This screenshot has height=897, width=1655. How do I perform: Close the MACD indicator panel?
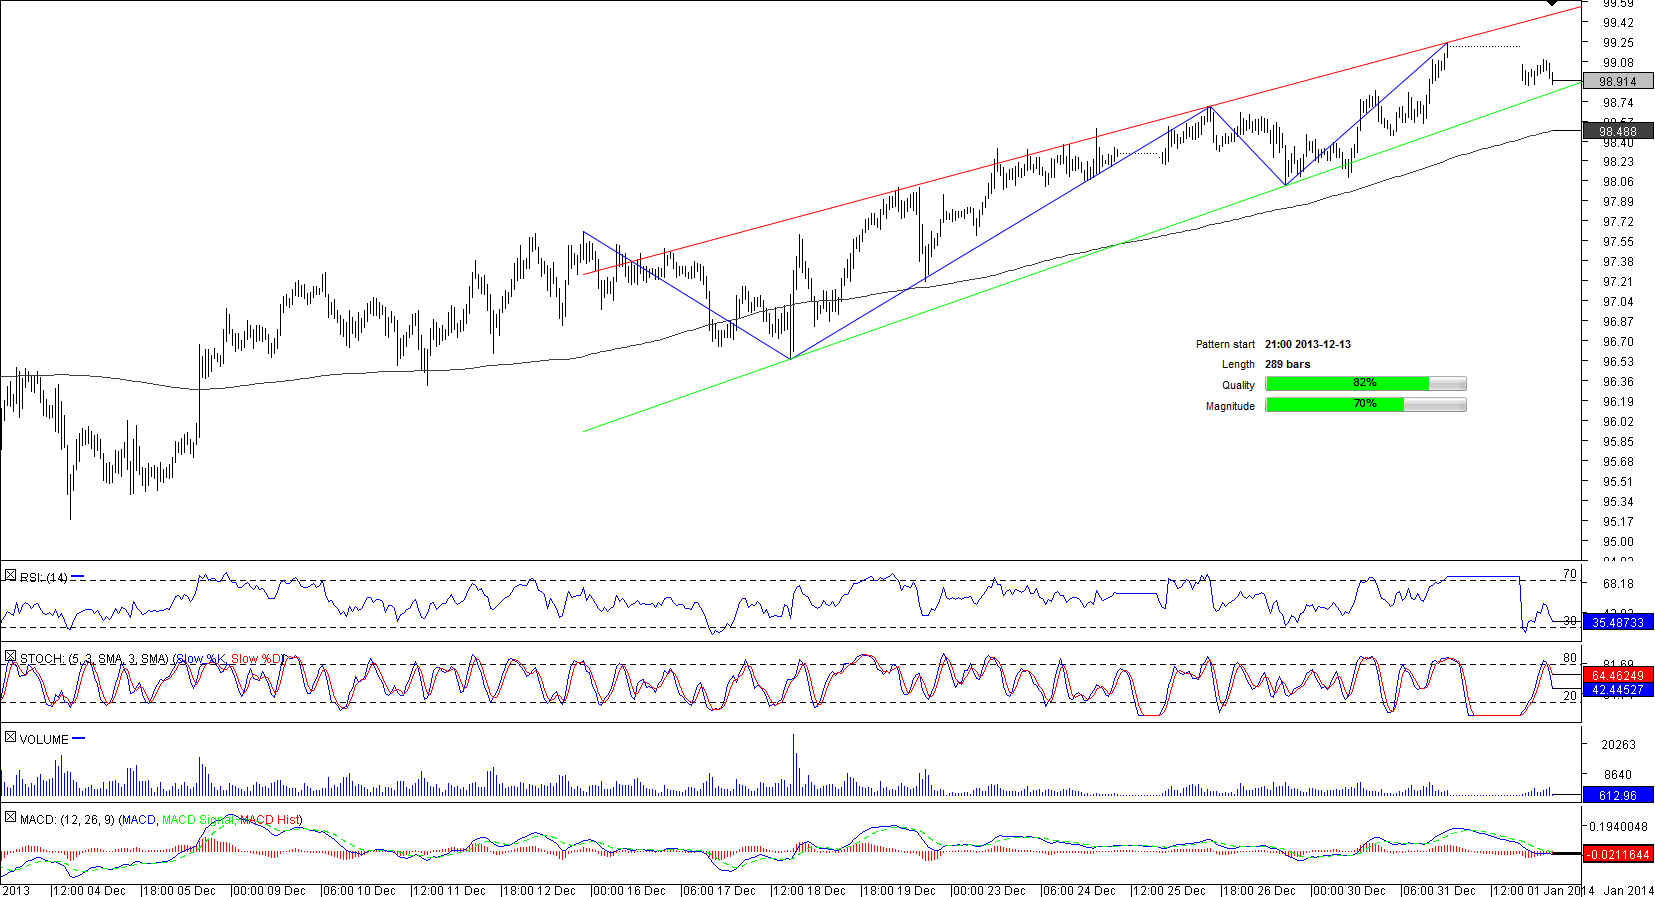tap(10, 817)
